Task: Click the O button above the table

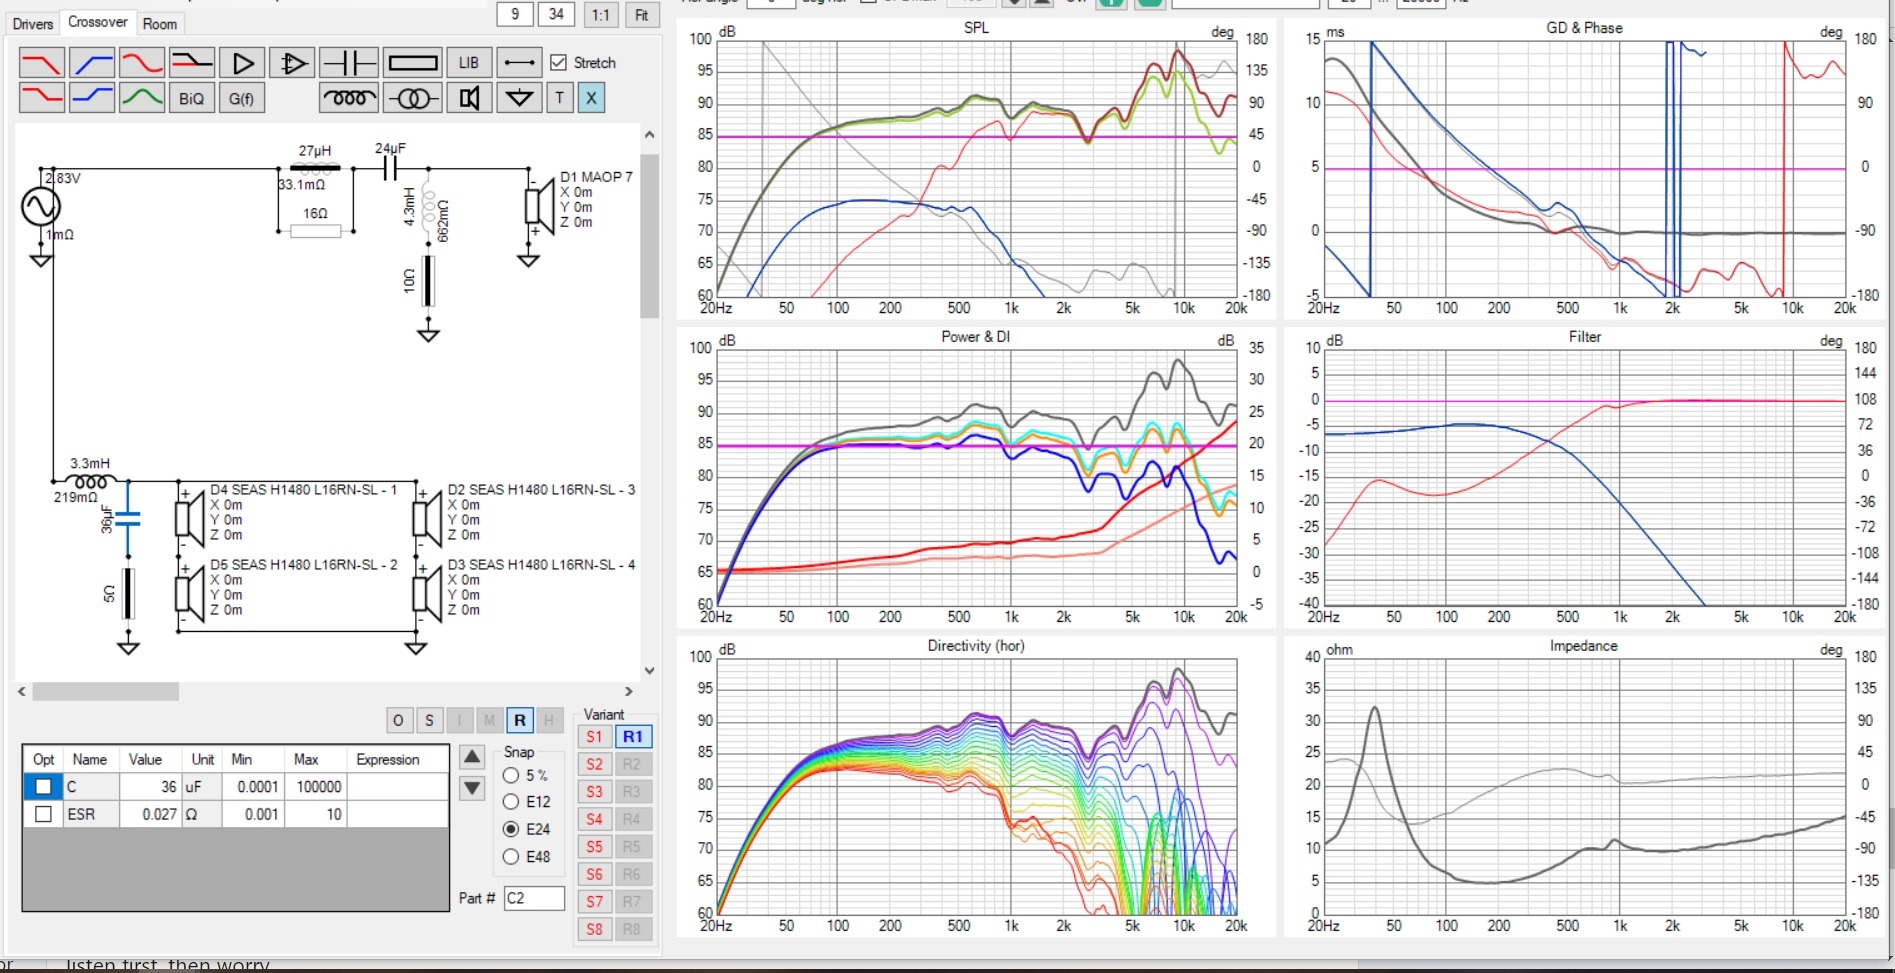Action: coord(398,720)
